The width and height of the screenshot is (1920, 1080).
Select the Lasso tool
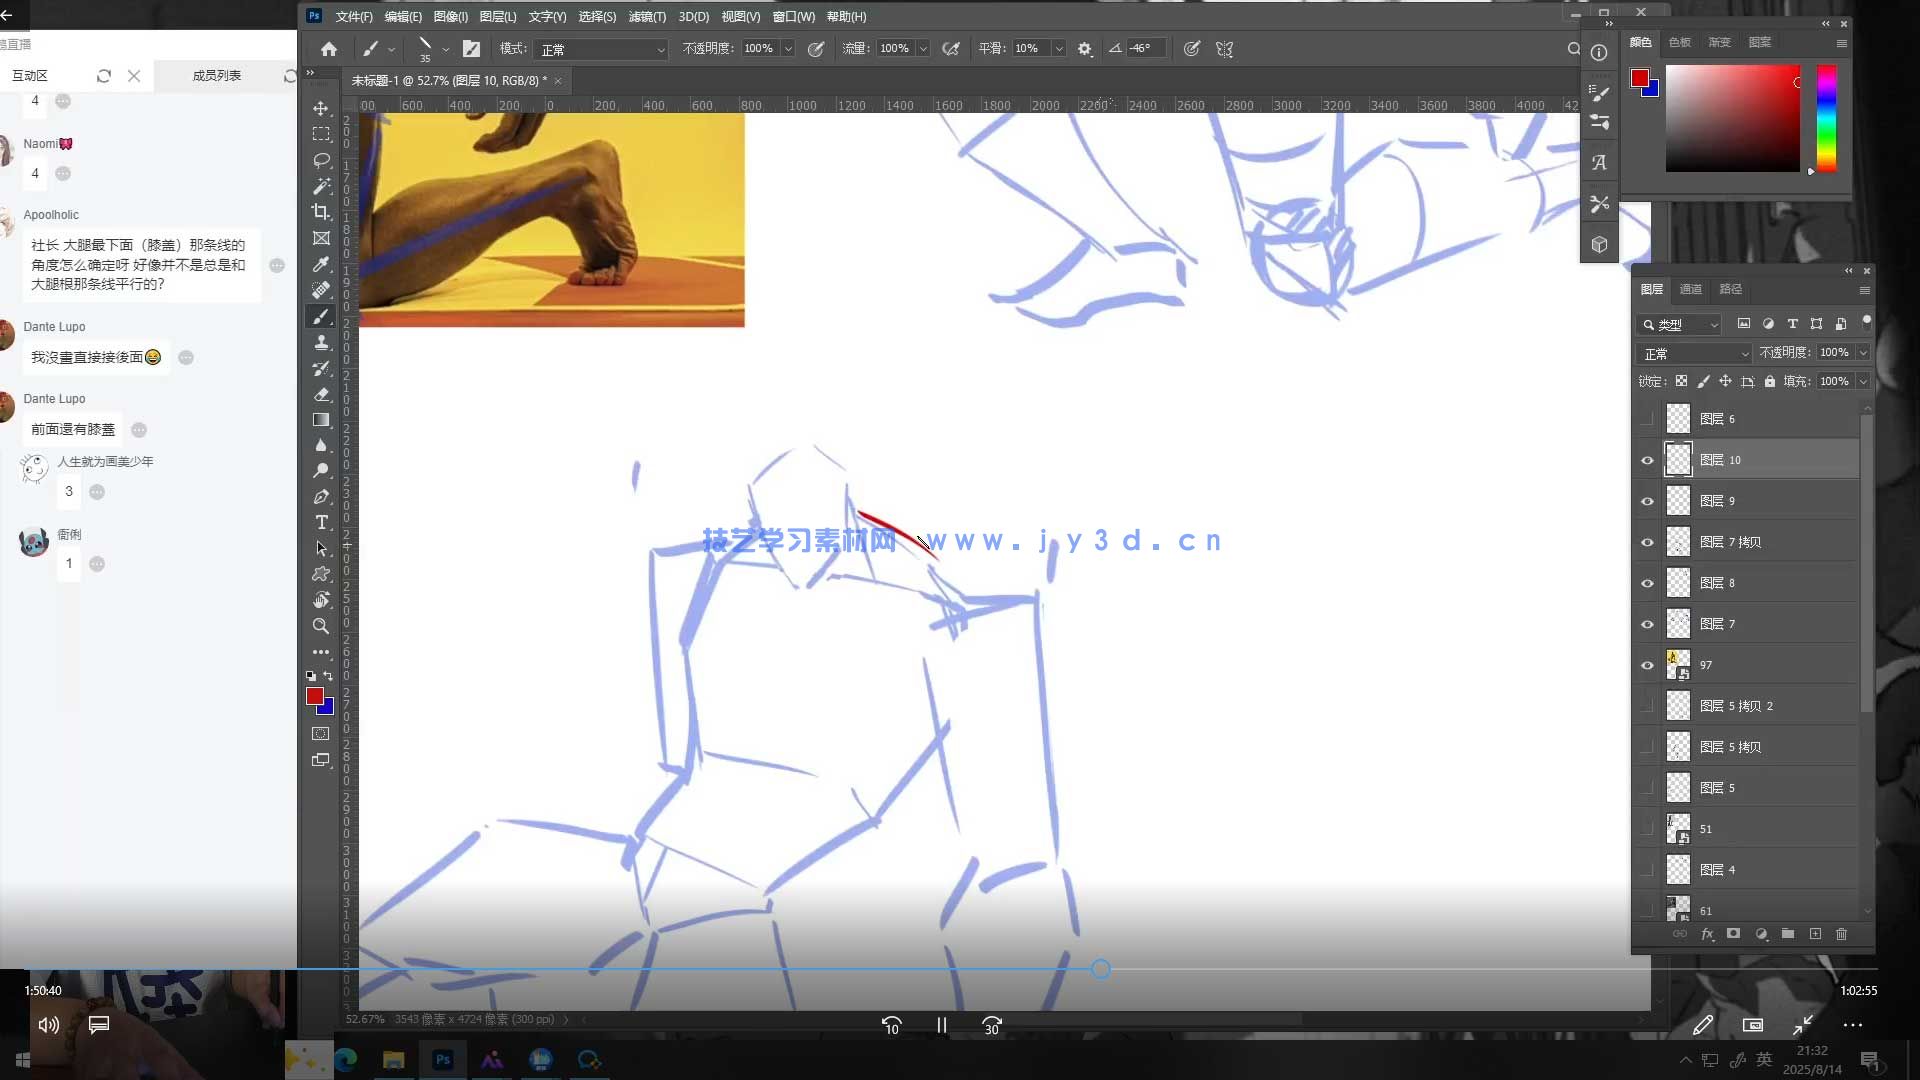point(321,160)
